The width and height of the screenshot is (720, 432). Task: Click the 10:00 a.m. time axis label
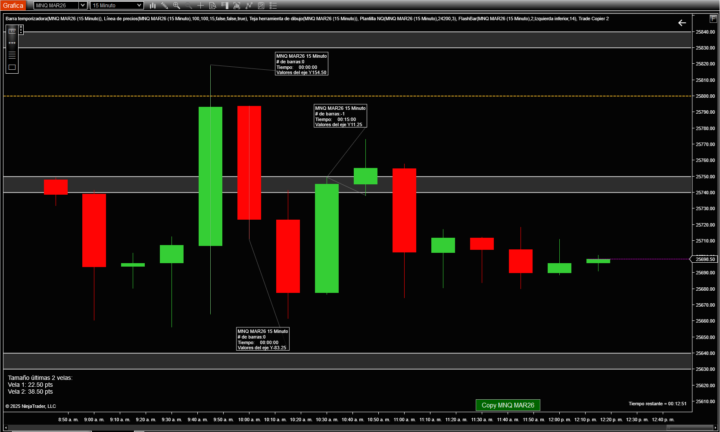[x=248, y=420]
